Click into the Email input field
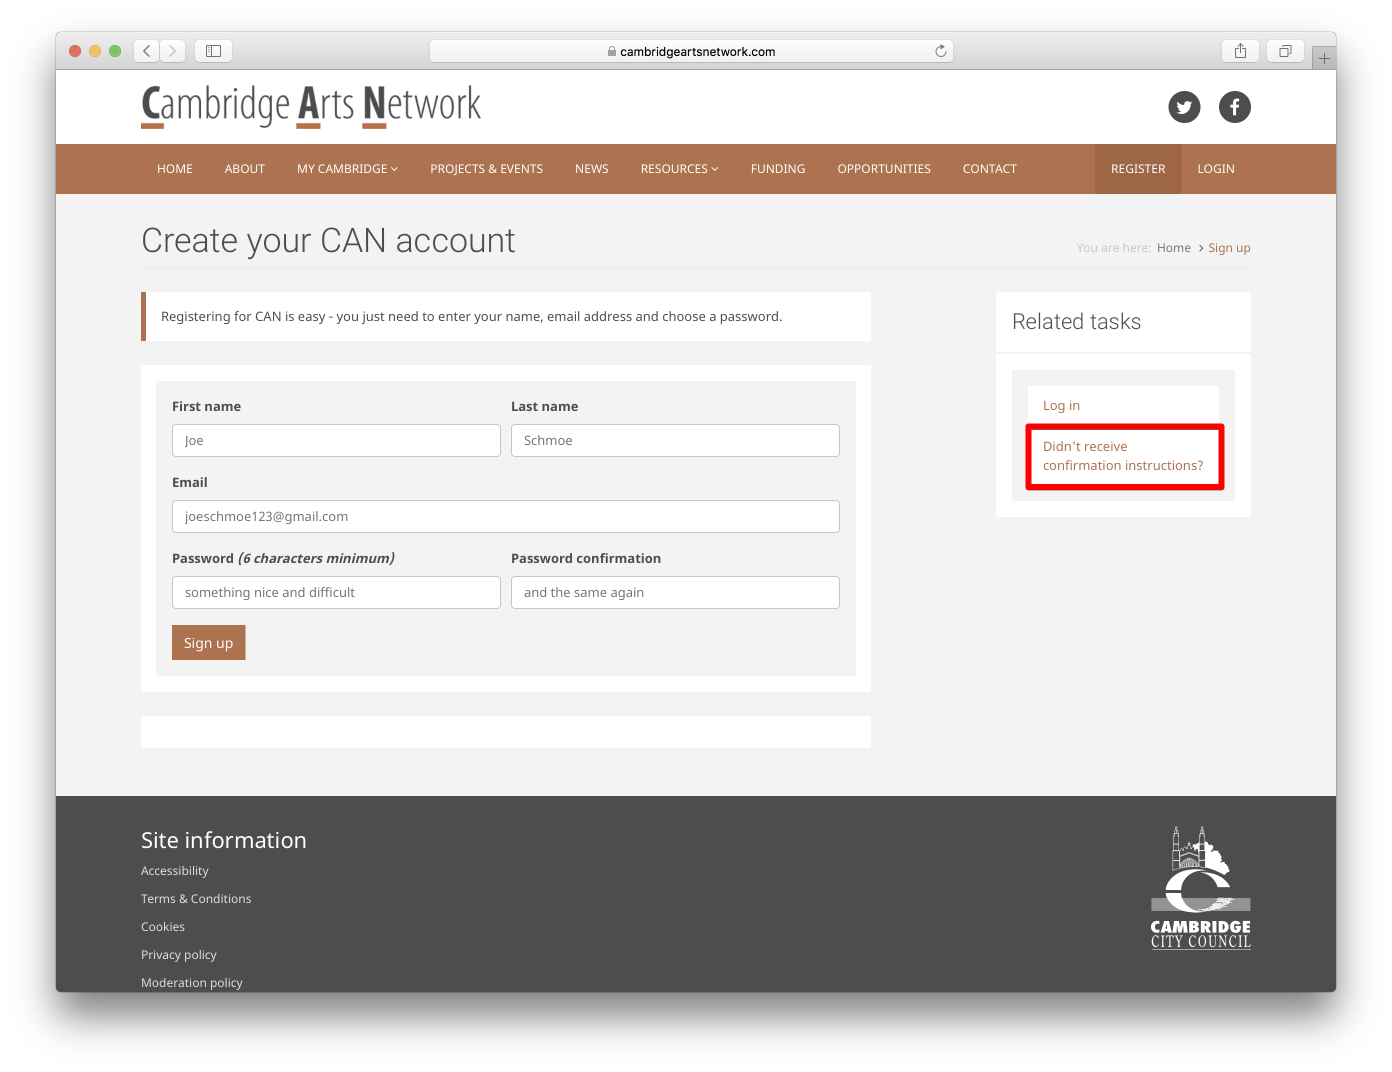 (505, 517)
